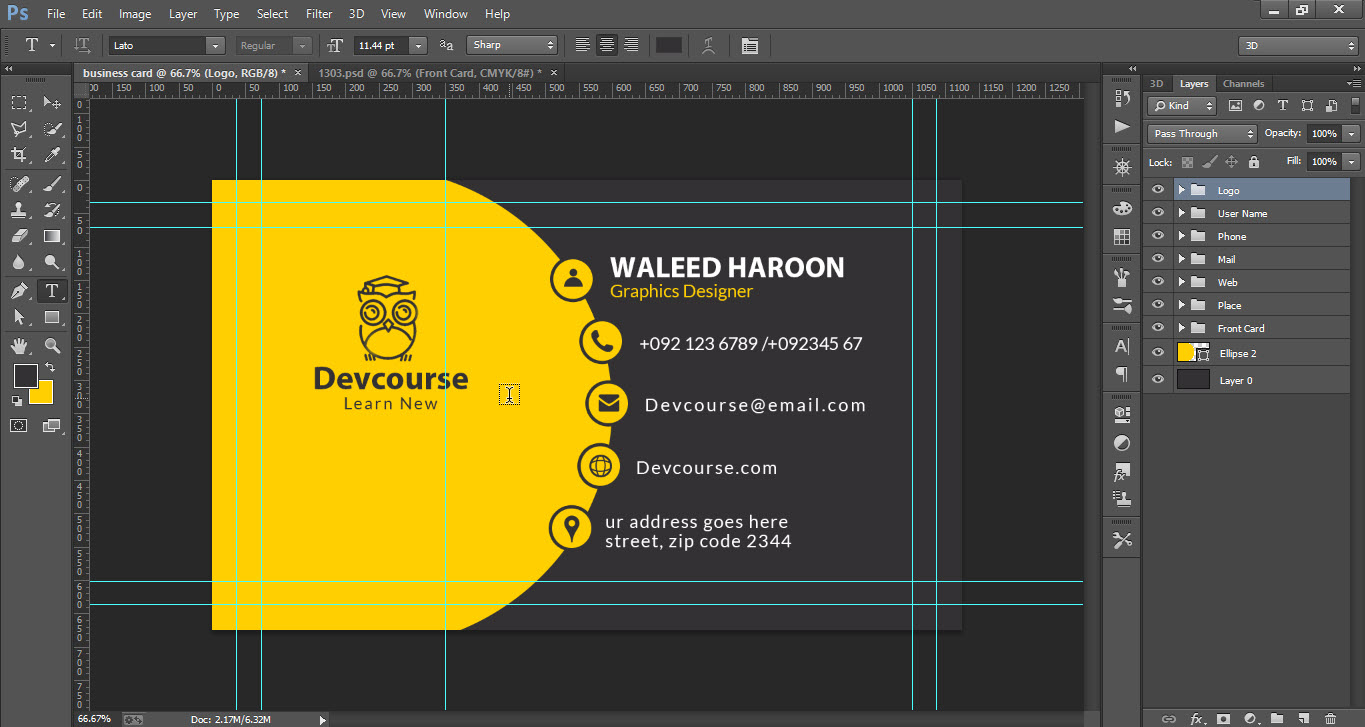
Task: Select the Rectangle shape tool
Action: tap(52, 317)
